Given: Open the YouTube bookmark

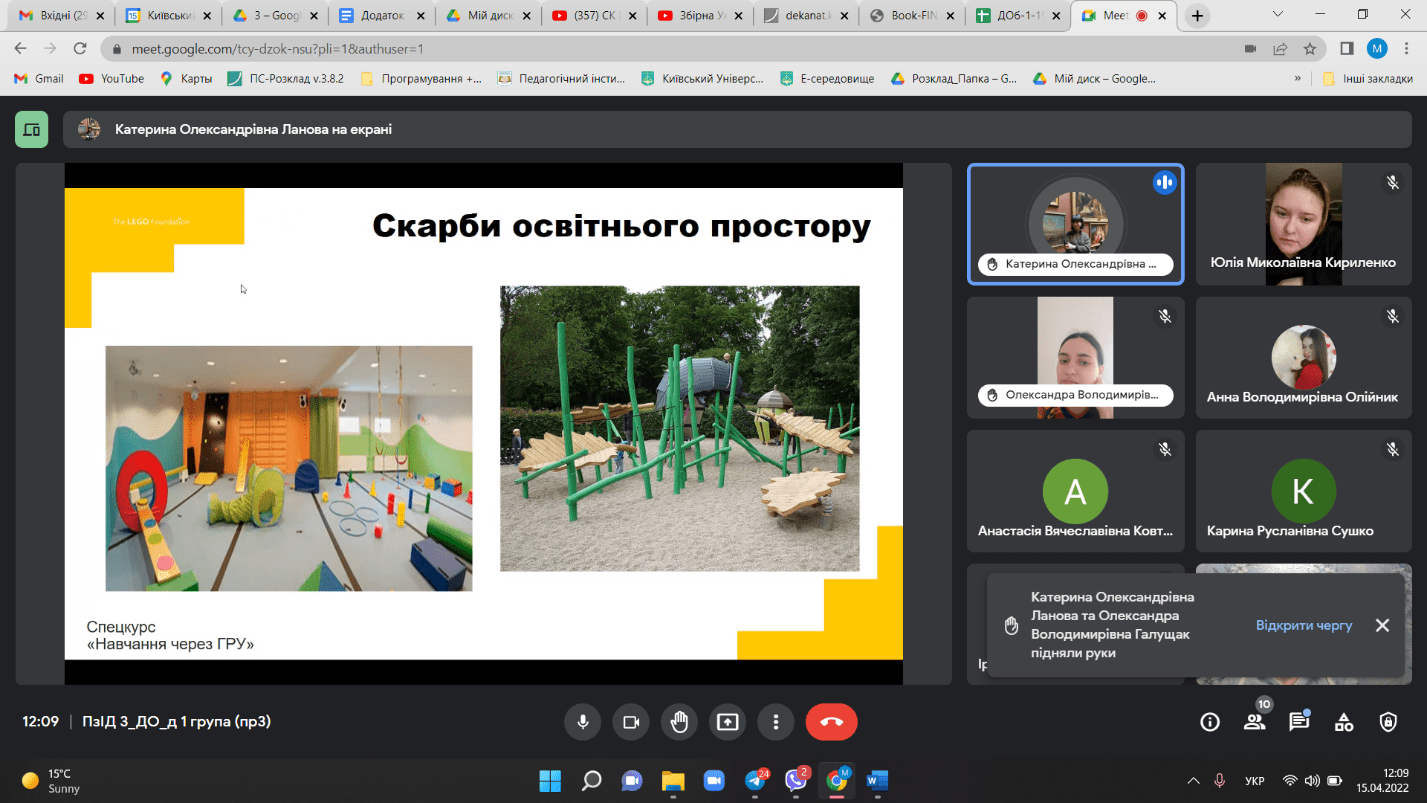Looking at the screenshot, I should 111,78.
